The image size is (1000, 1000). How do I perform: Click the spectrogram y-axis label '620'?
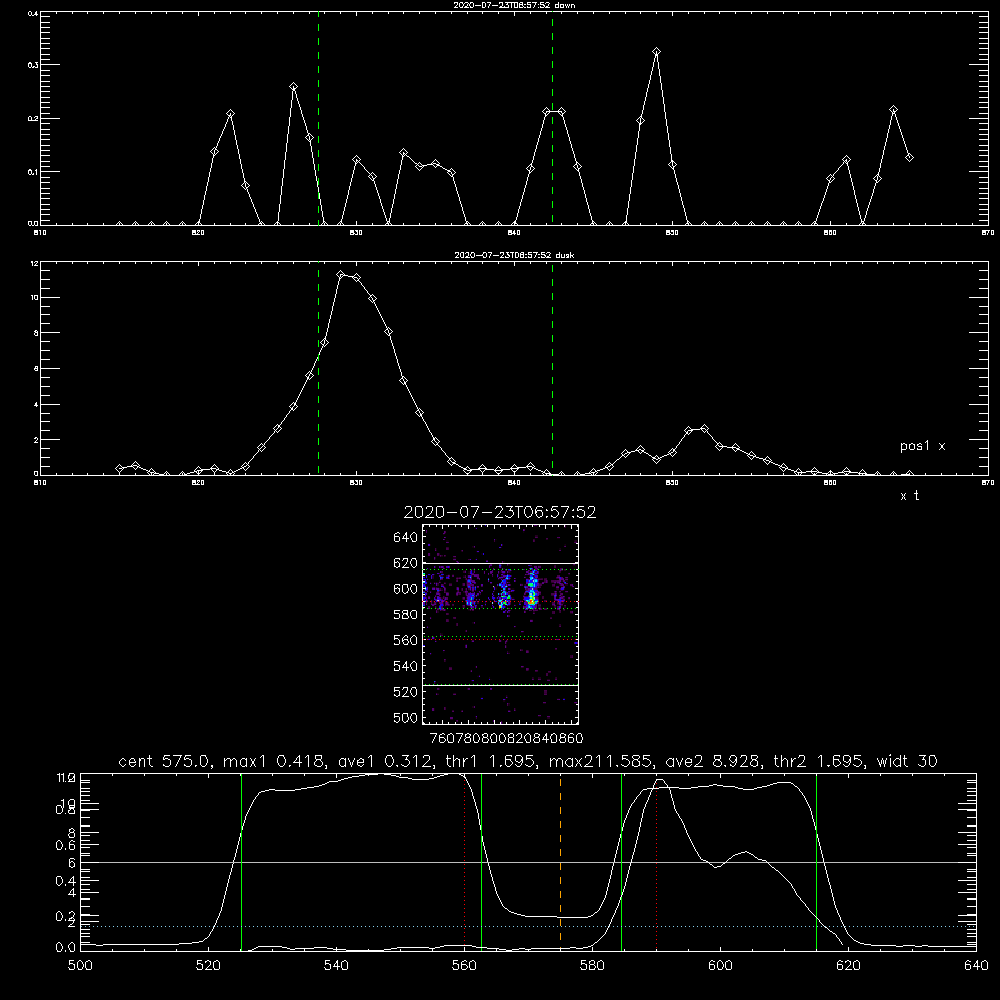tap(406, 563)
